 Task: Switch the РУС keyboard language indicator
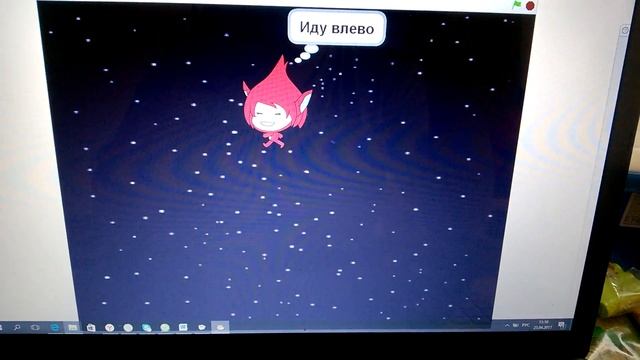pos(526,325)
